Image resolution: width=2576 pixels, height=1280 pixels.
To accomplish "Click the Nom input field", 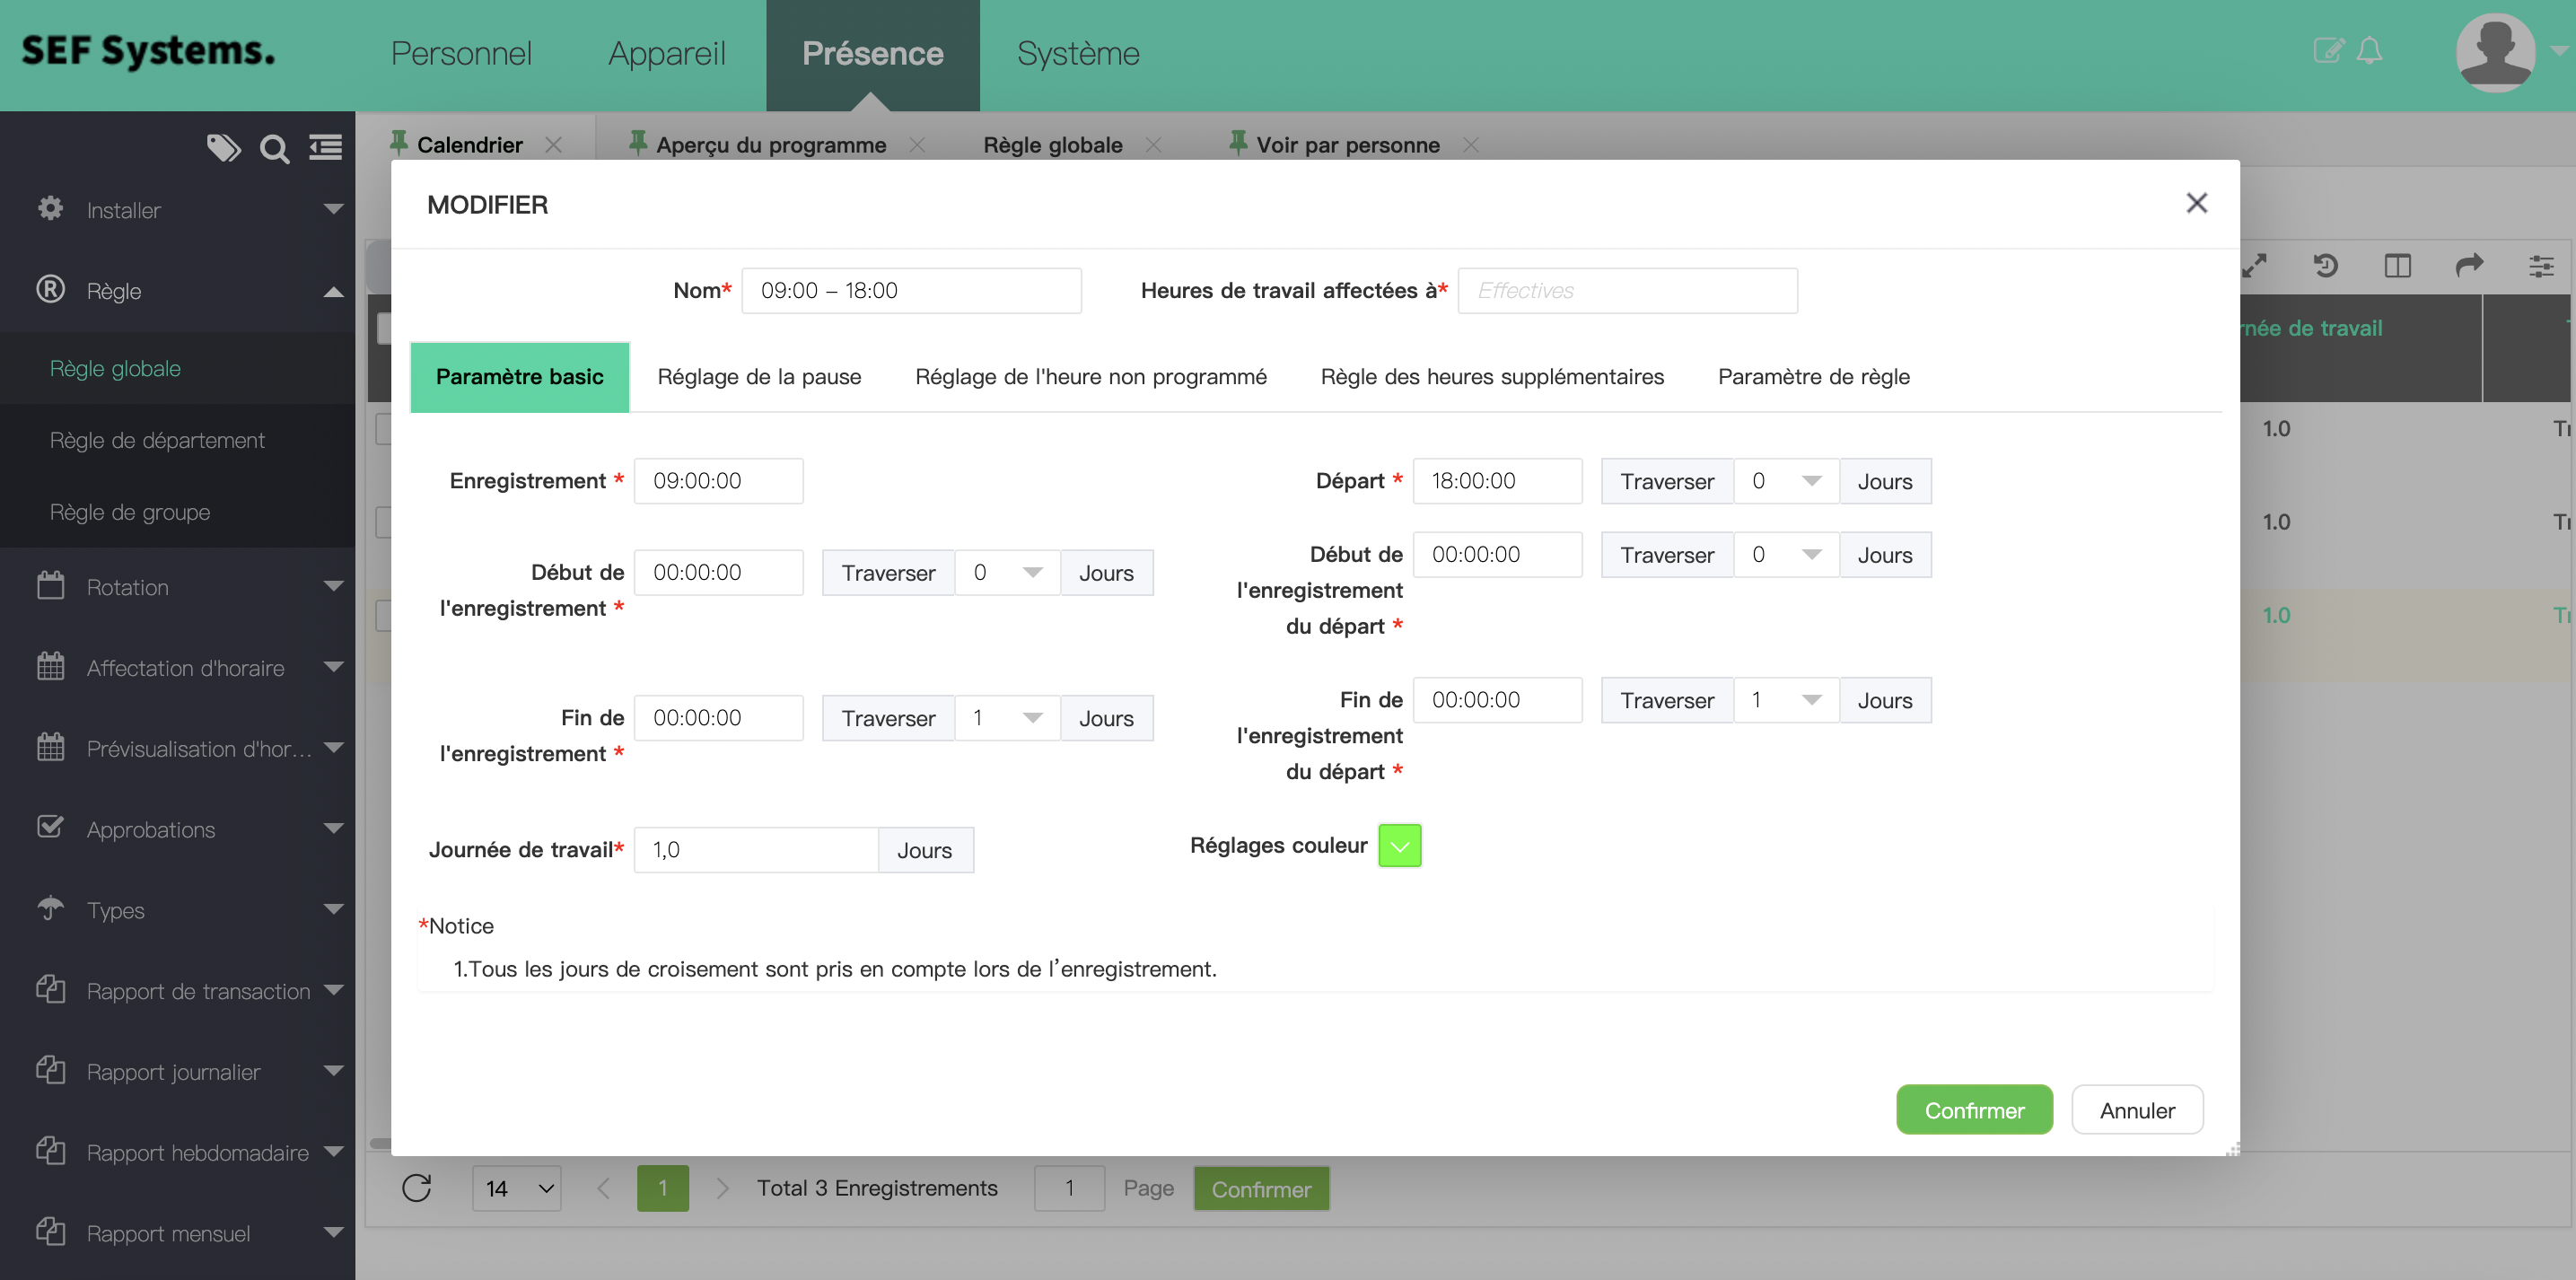I will 910,291.
